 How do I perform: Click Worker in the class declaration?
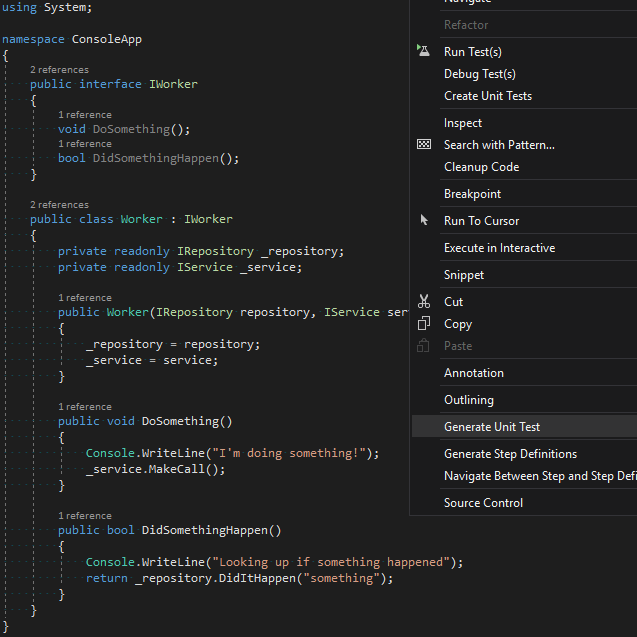[141, 219]
